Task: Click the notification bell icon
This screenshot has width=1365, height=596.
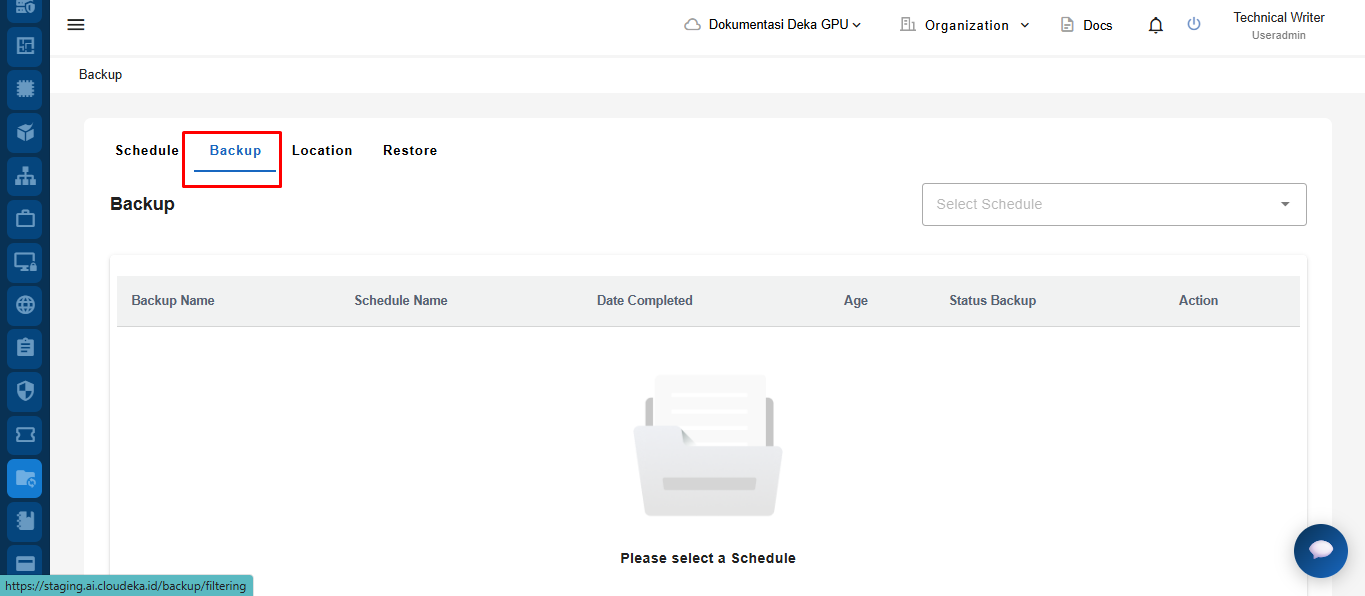Action: pos(1155,25)
